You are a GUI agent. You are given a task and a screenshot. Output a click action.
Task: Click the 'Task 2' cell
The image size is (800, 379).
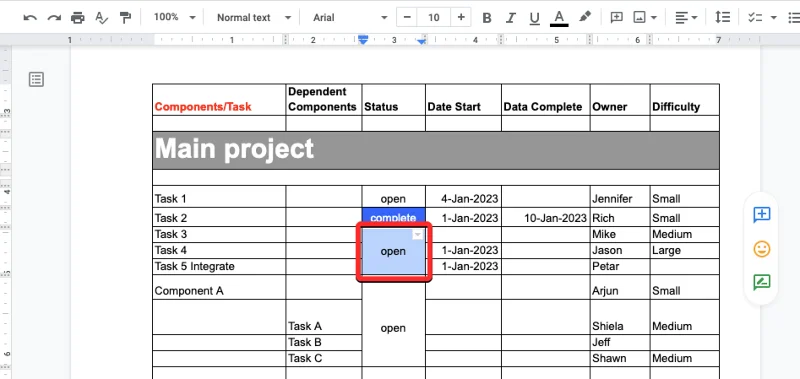coord(219,217)
